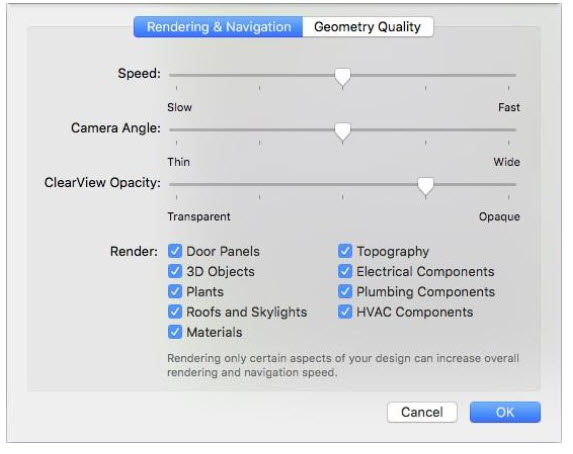Click the Cancel button
The height and width of the screenshot is (454, 573).
pyautogui.click(x=422, y=412)
